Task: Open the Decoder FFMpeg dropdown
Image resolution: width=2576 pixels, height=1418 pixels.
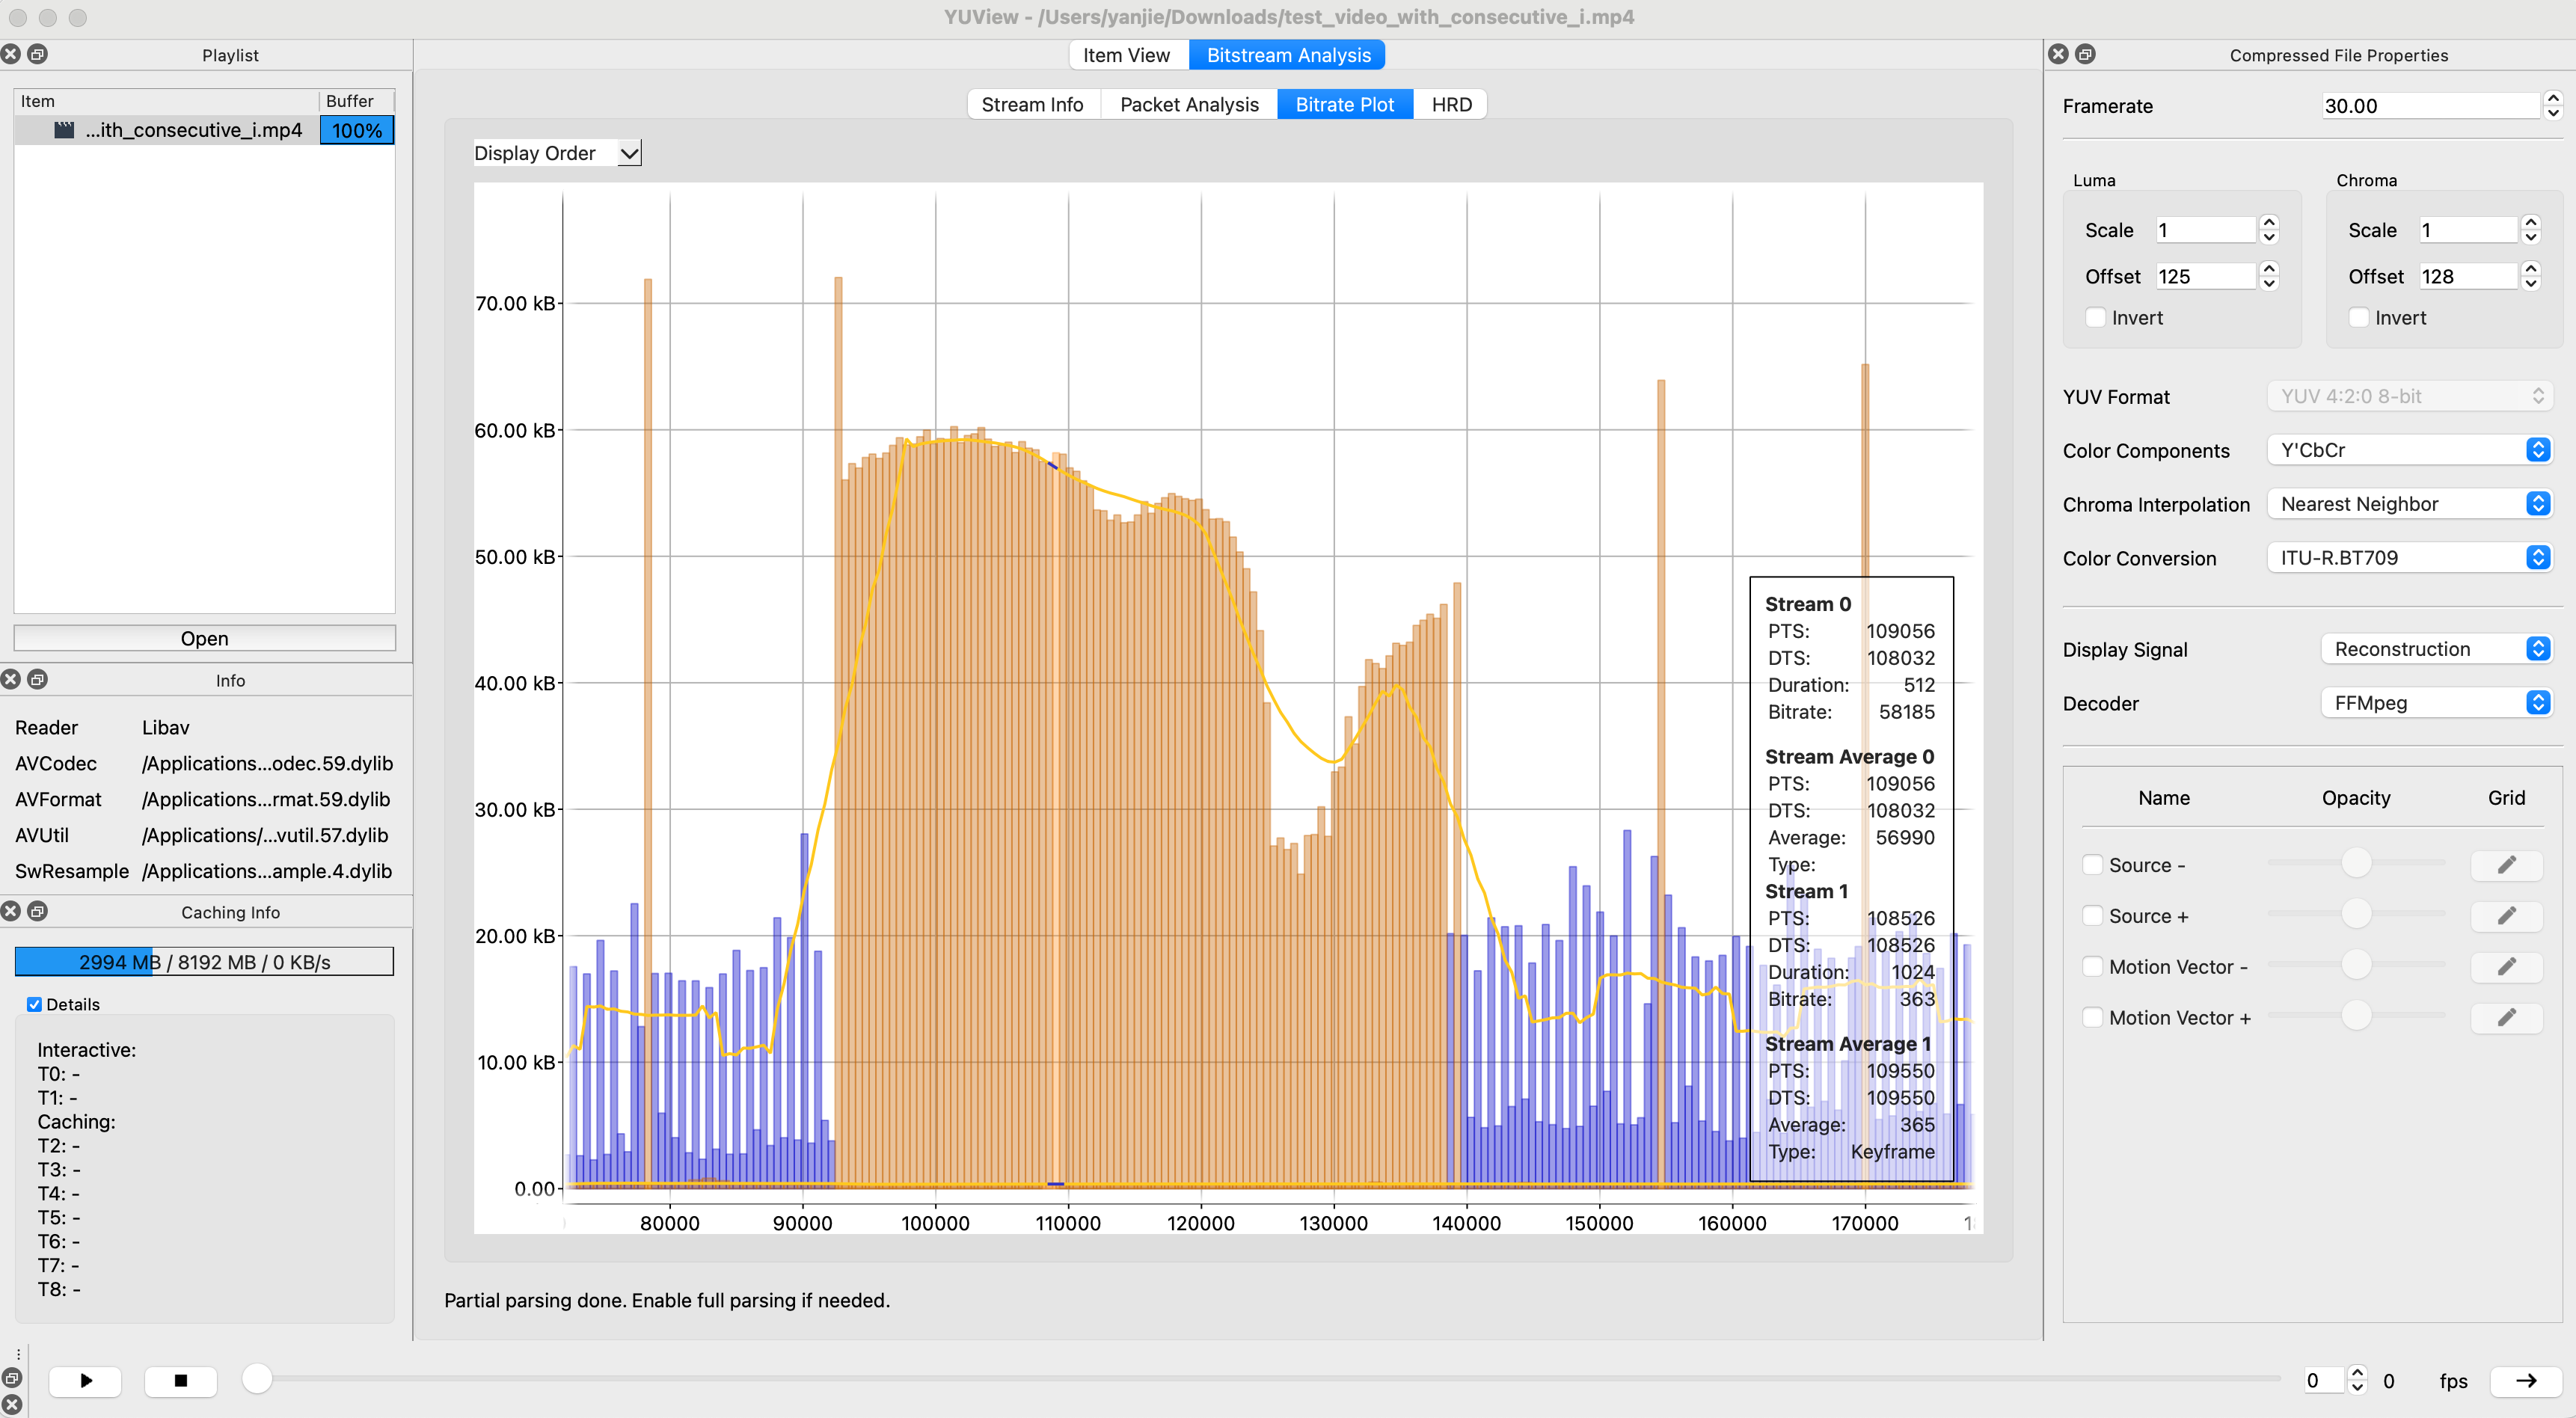Action: [x=2435, y=703]
